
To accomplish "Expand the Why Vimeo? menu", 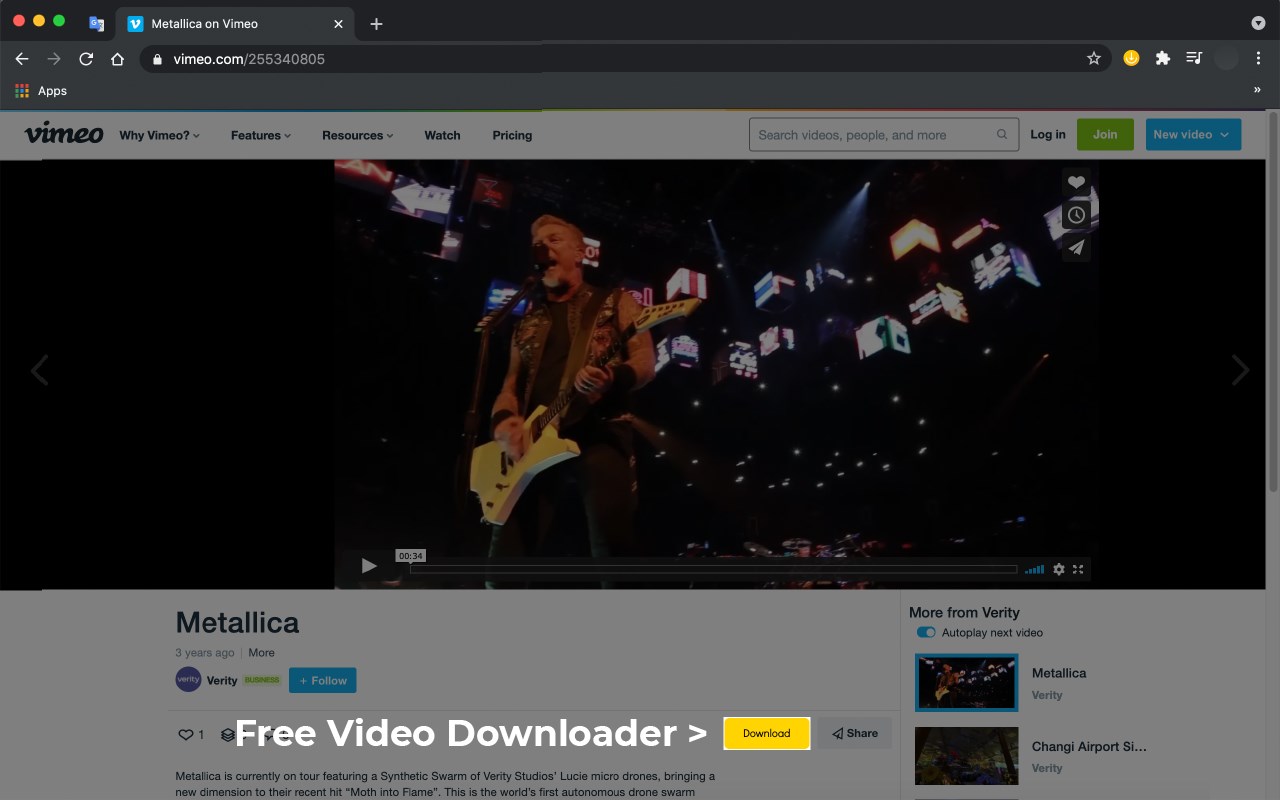I will (x=160, y=135).
